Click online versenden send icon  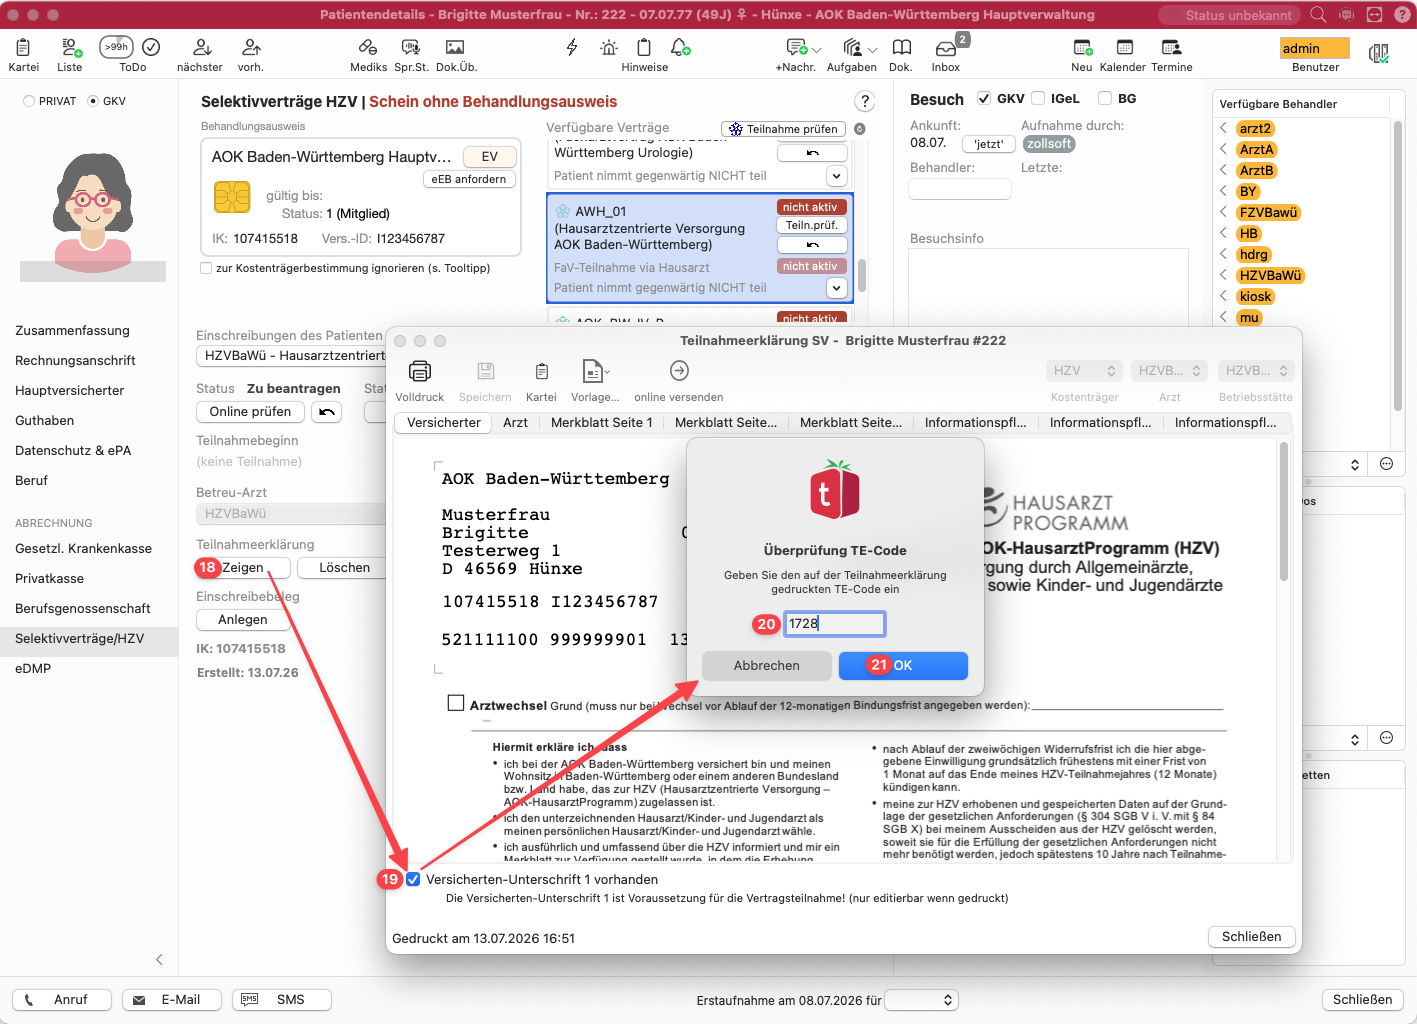(x=679, y=371)
